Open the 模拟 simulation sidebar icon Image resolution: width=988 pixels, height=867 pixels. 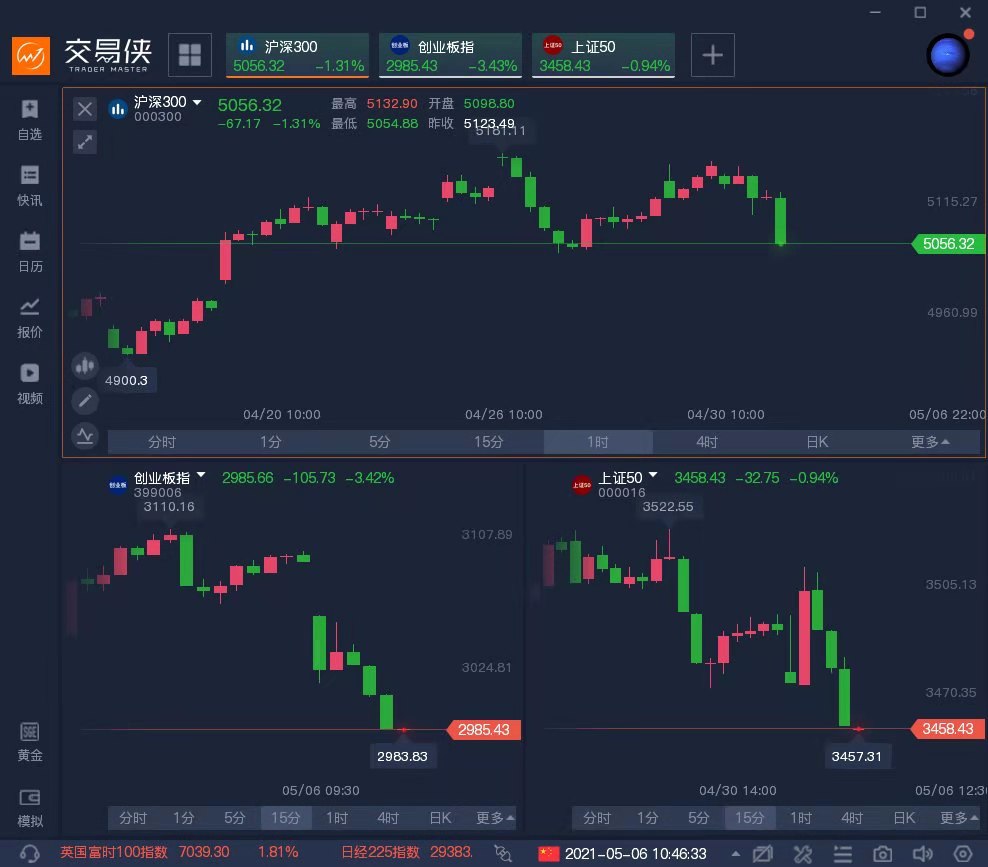point(30,808)
